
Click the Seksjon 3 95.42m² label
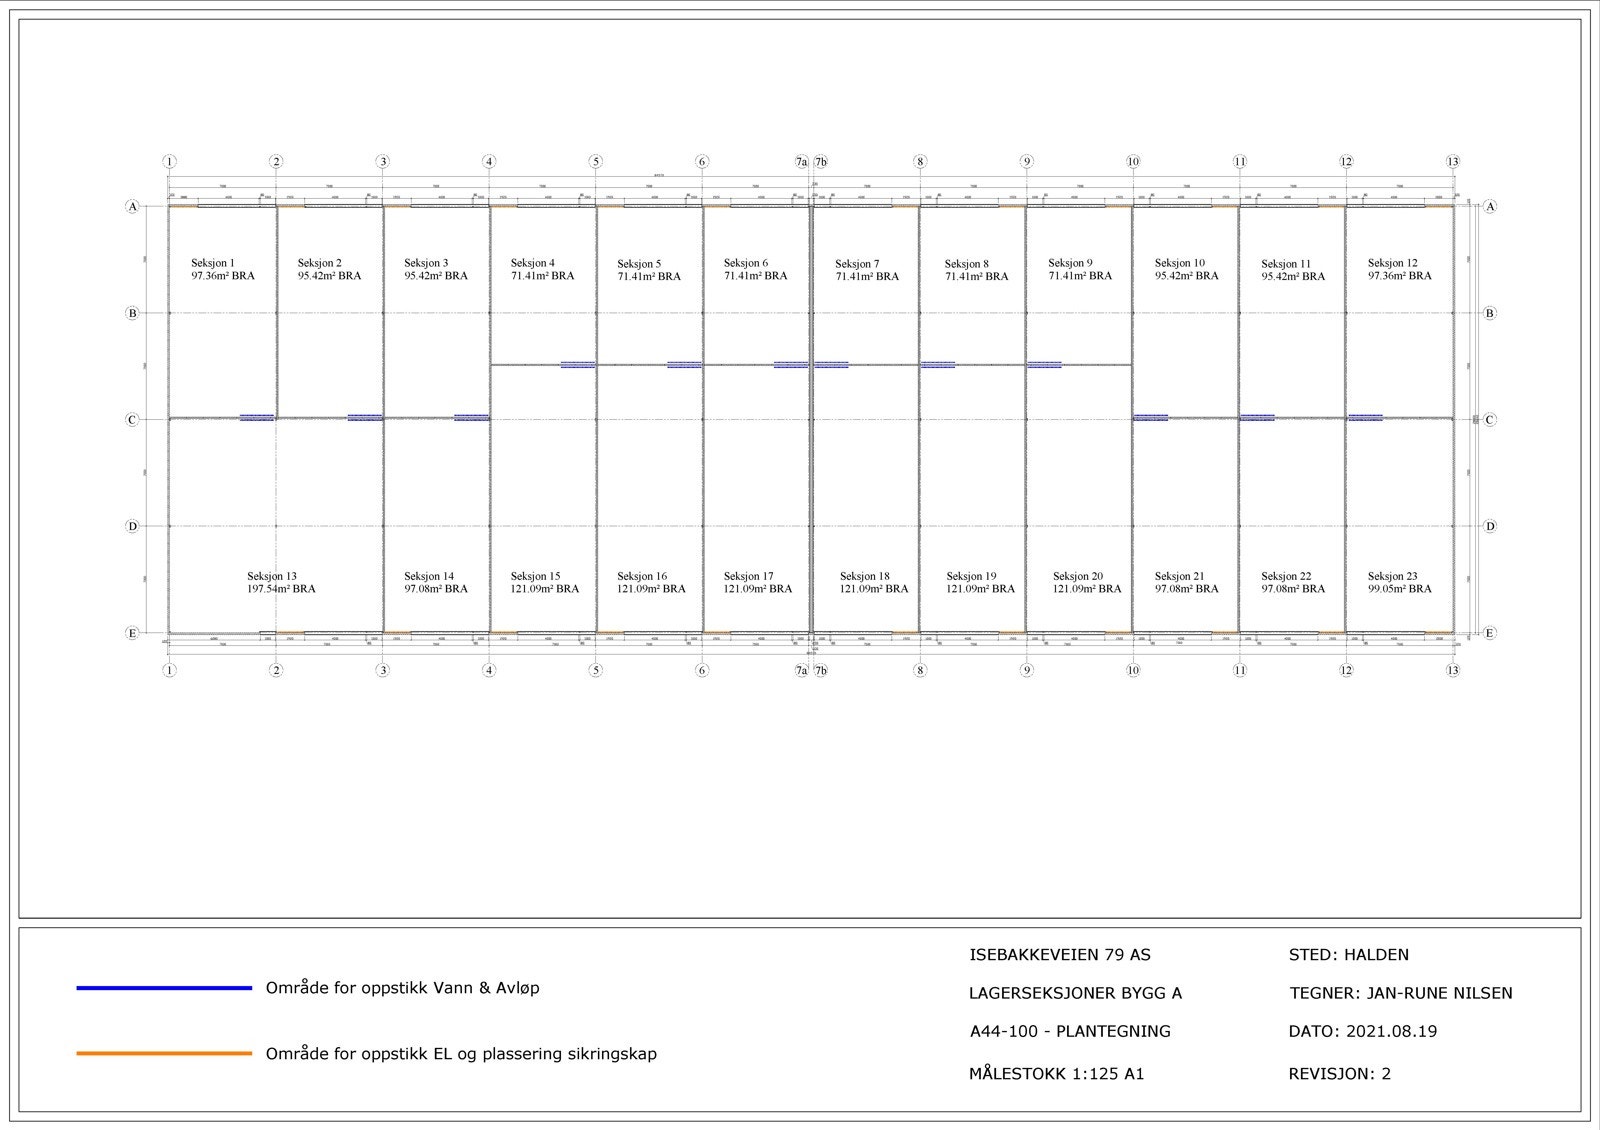tap(436, 269)
